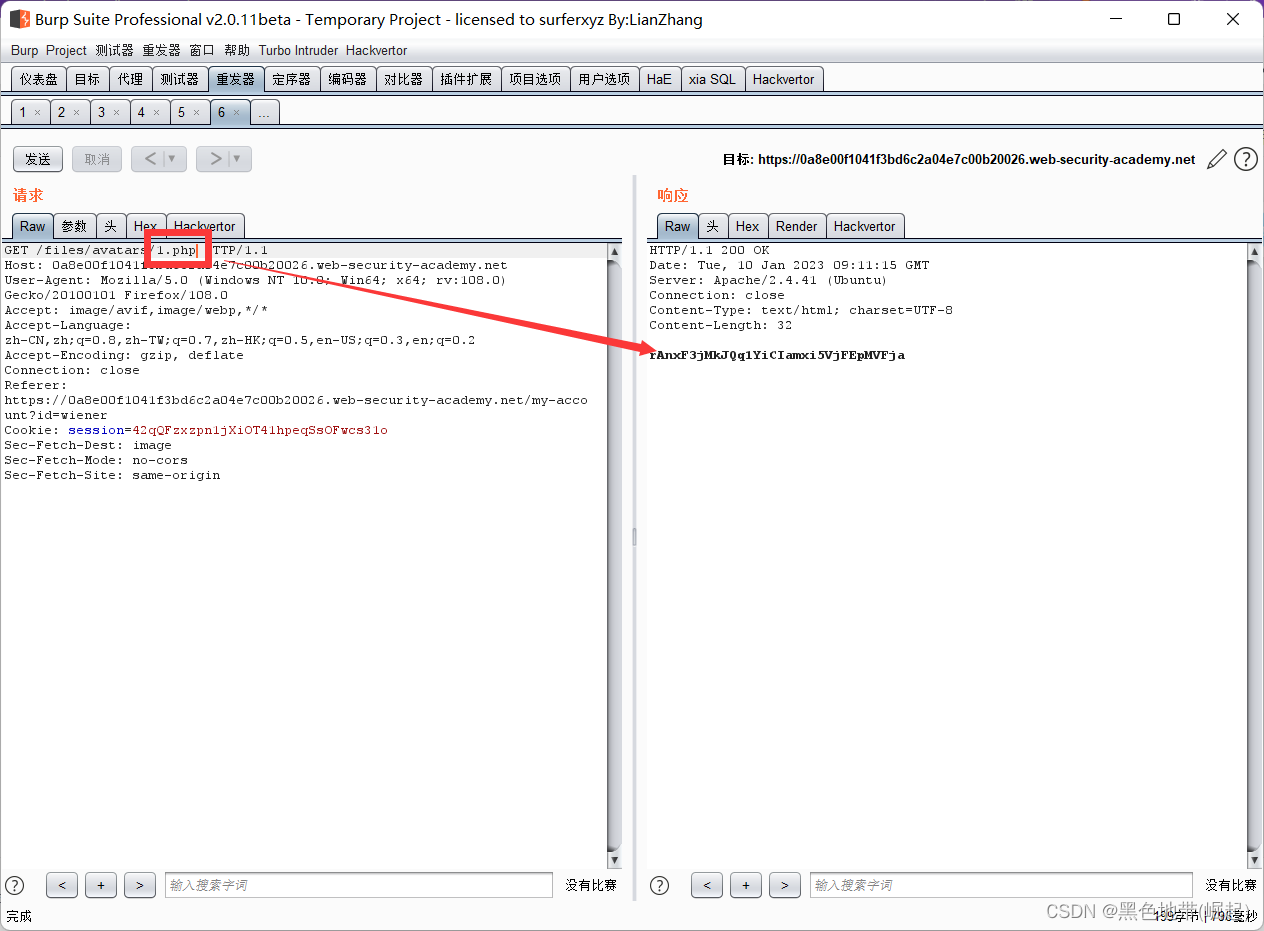This screenshot has height=931, width=1264.
Task: Click request pane scrollbar down arrow
Action: pyautogui.click(x=614, y=860)
